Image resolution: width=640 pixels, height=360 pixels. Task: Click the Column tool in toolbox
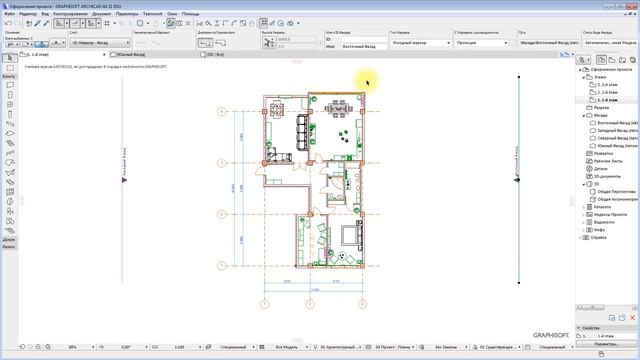pyautogui.click(x=10, y=114)
